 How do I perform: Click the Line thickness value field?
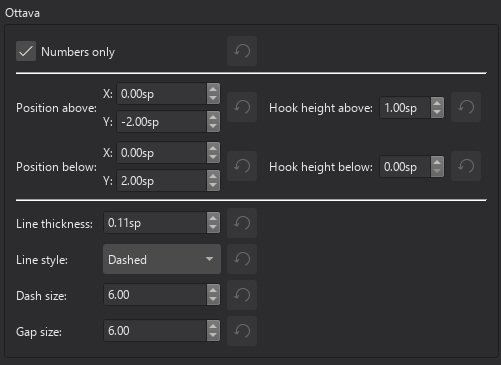pyautogui.click(x=155, y=223)
